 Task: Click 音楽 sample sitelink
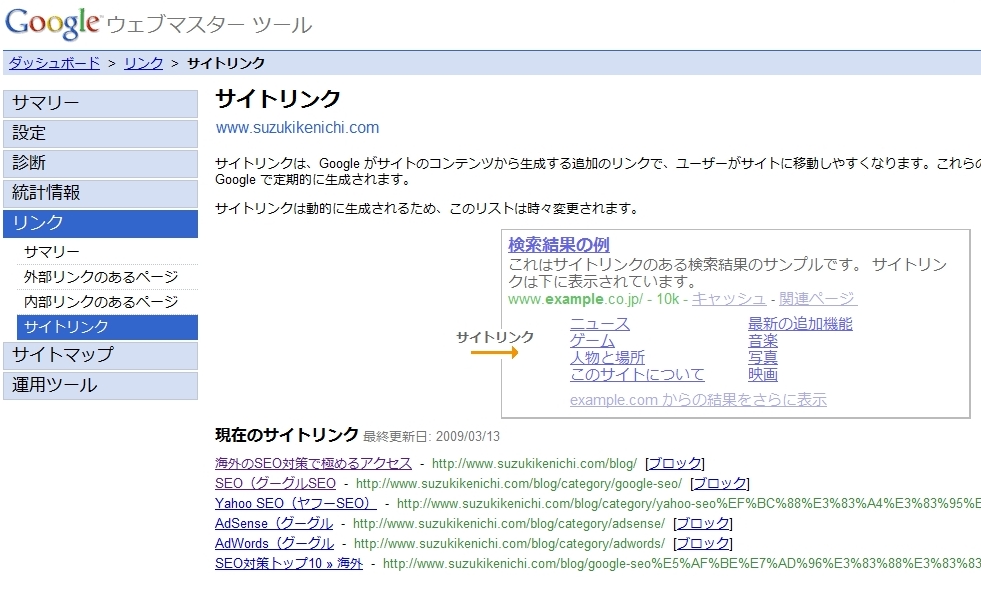763,341
